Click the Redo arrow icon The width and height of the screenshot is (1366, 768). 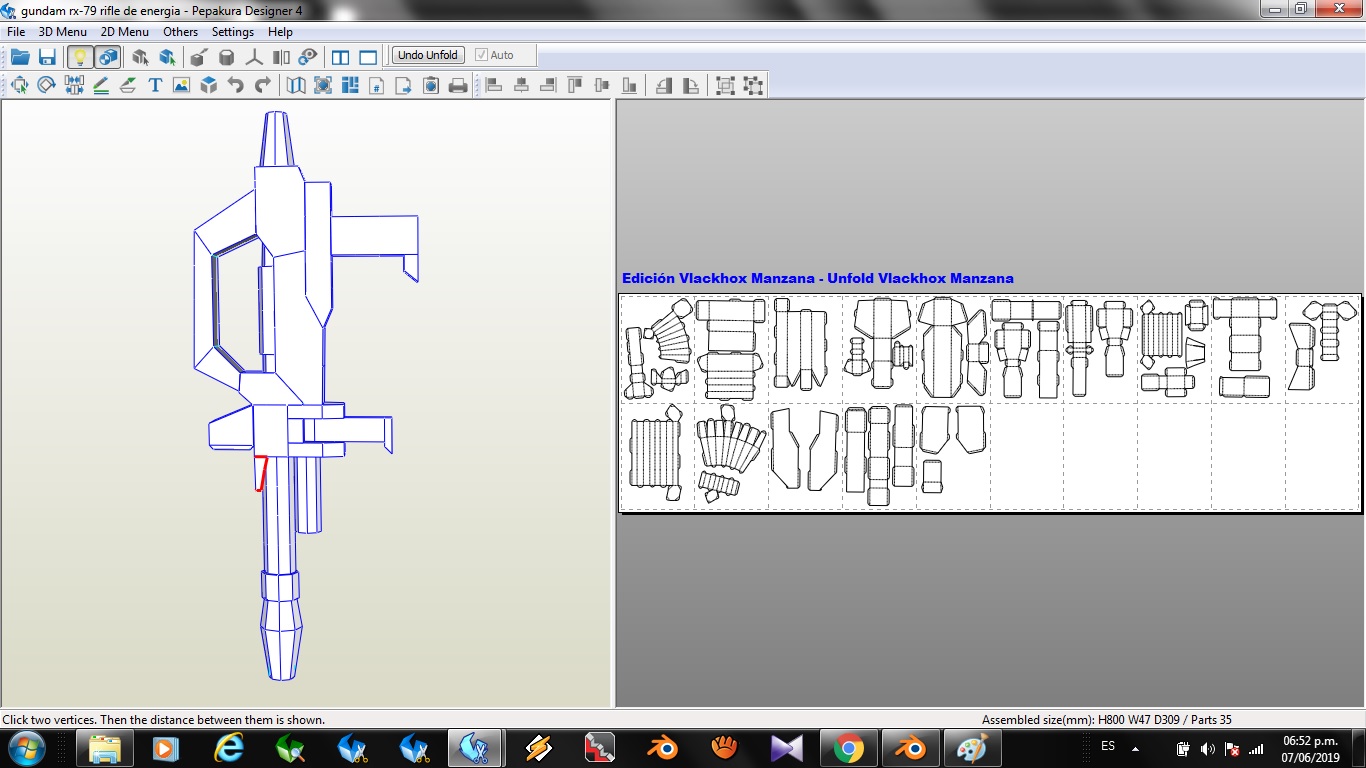pyautogui.click(x=263, y=85)
